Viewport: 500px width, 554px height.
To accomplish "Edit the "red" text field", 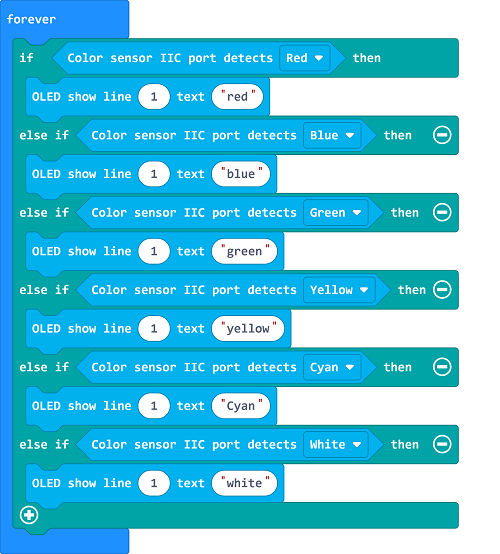I will click(x=237, y=96).
